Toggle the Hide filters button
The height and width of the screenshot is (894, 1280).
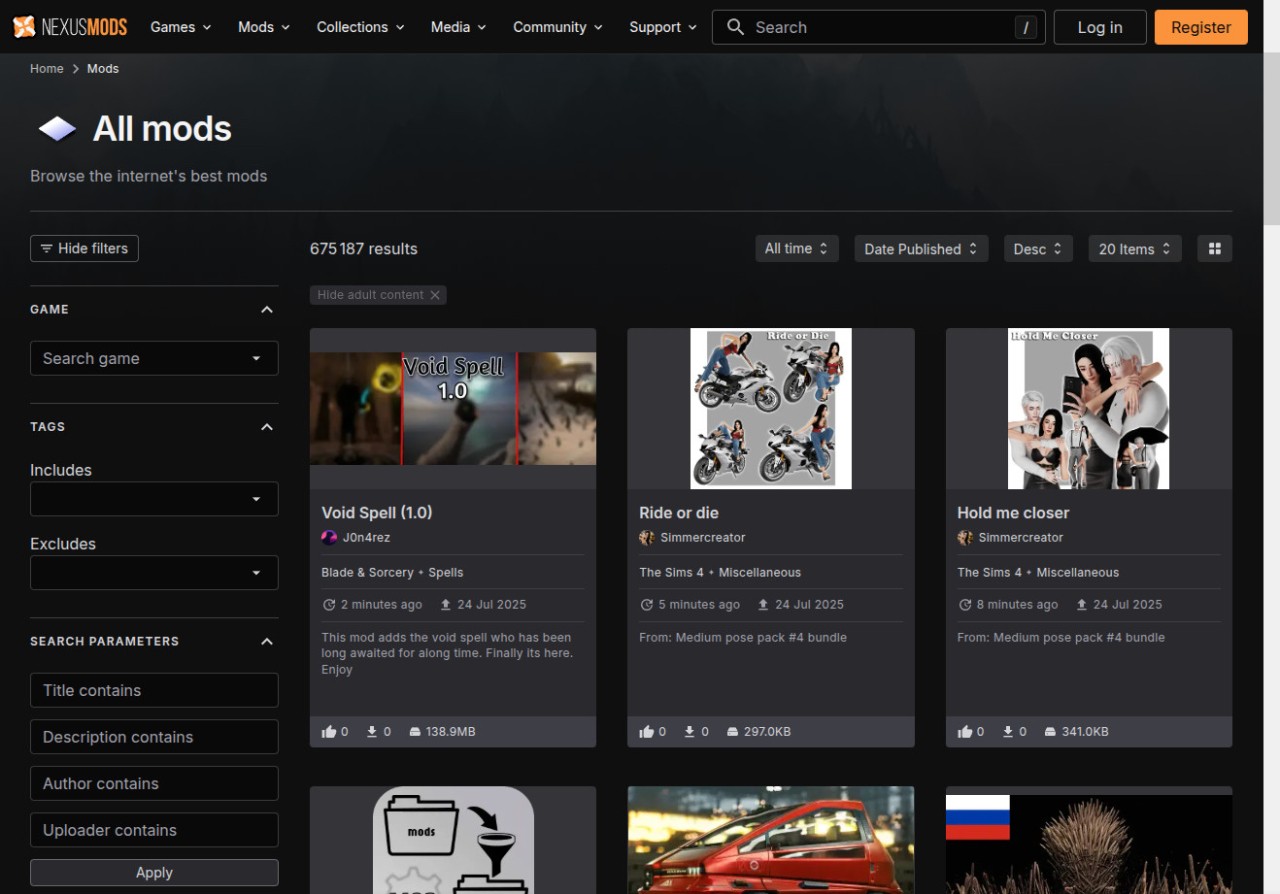tap(84, 249)
